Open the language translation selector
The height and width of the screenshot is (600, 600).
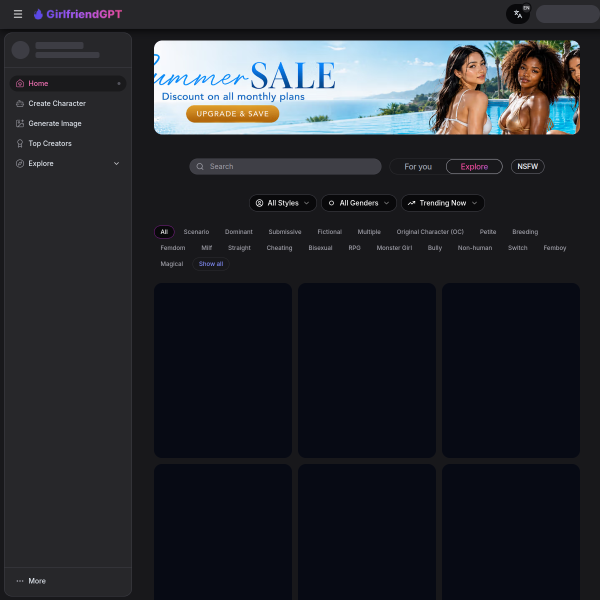point(518,14)
